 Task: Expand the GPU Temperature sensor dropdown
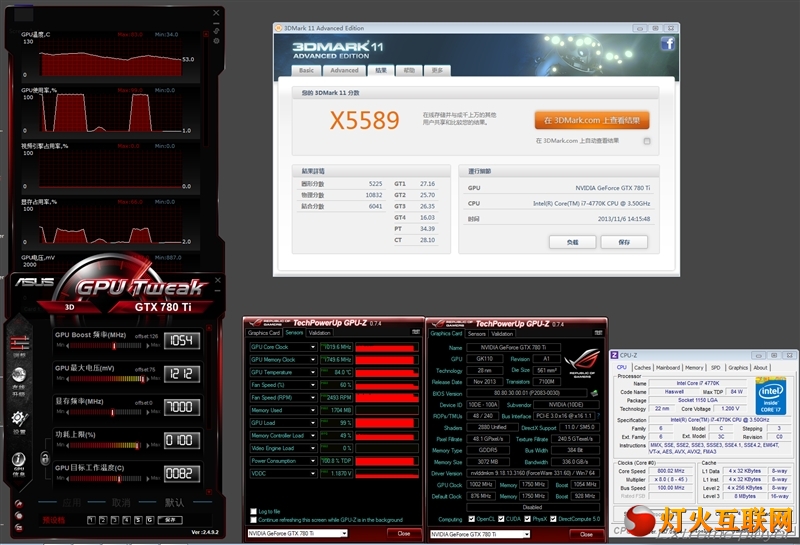[x=312, y=373]
